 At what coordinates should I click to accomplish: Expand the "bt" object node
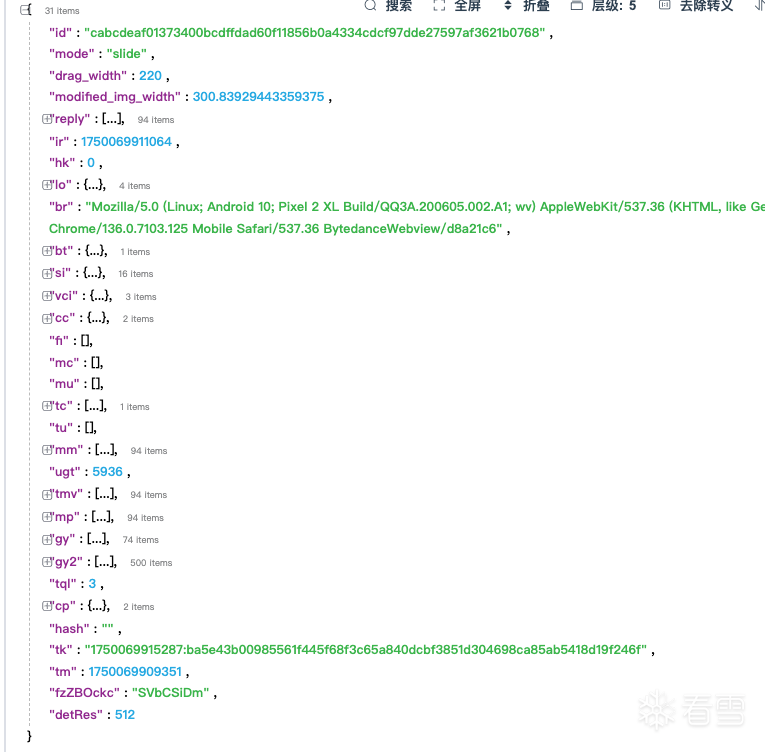(x=47, y=251)
